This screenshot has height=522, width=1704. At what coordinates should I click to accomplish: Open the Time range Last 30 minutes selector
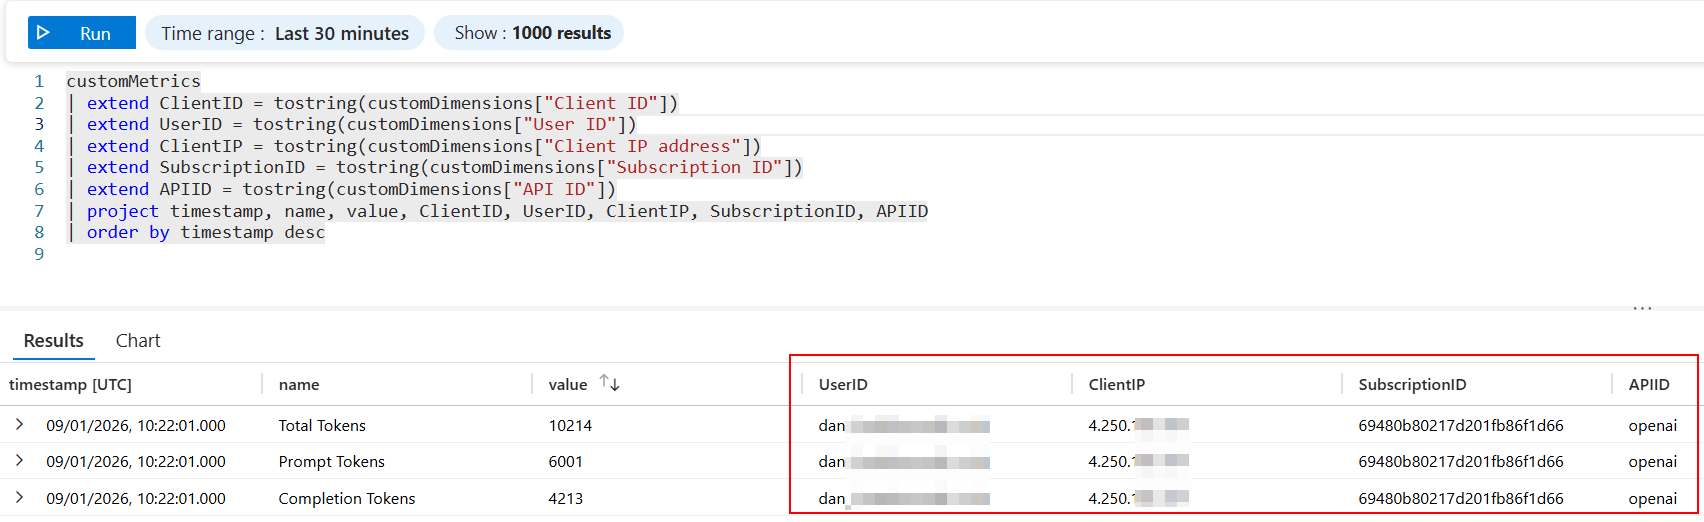coord(285,33)
